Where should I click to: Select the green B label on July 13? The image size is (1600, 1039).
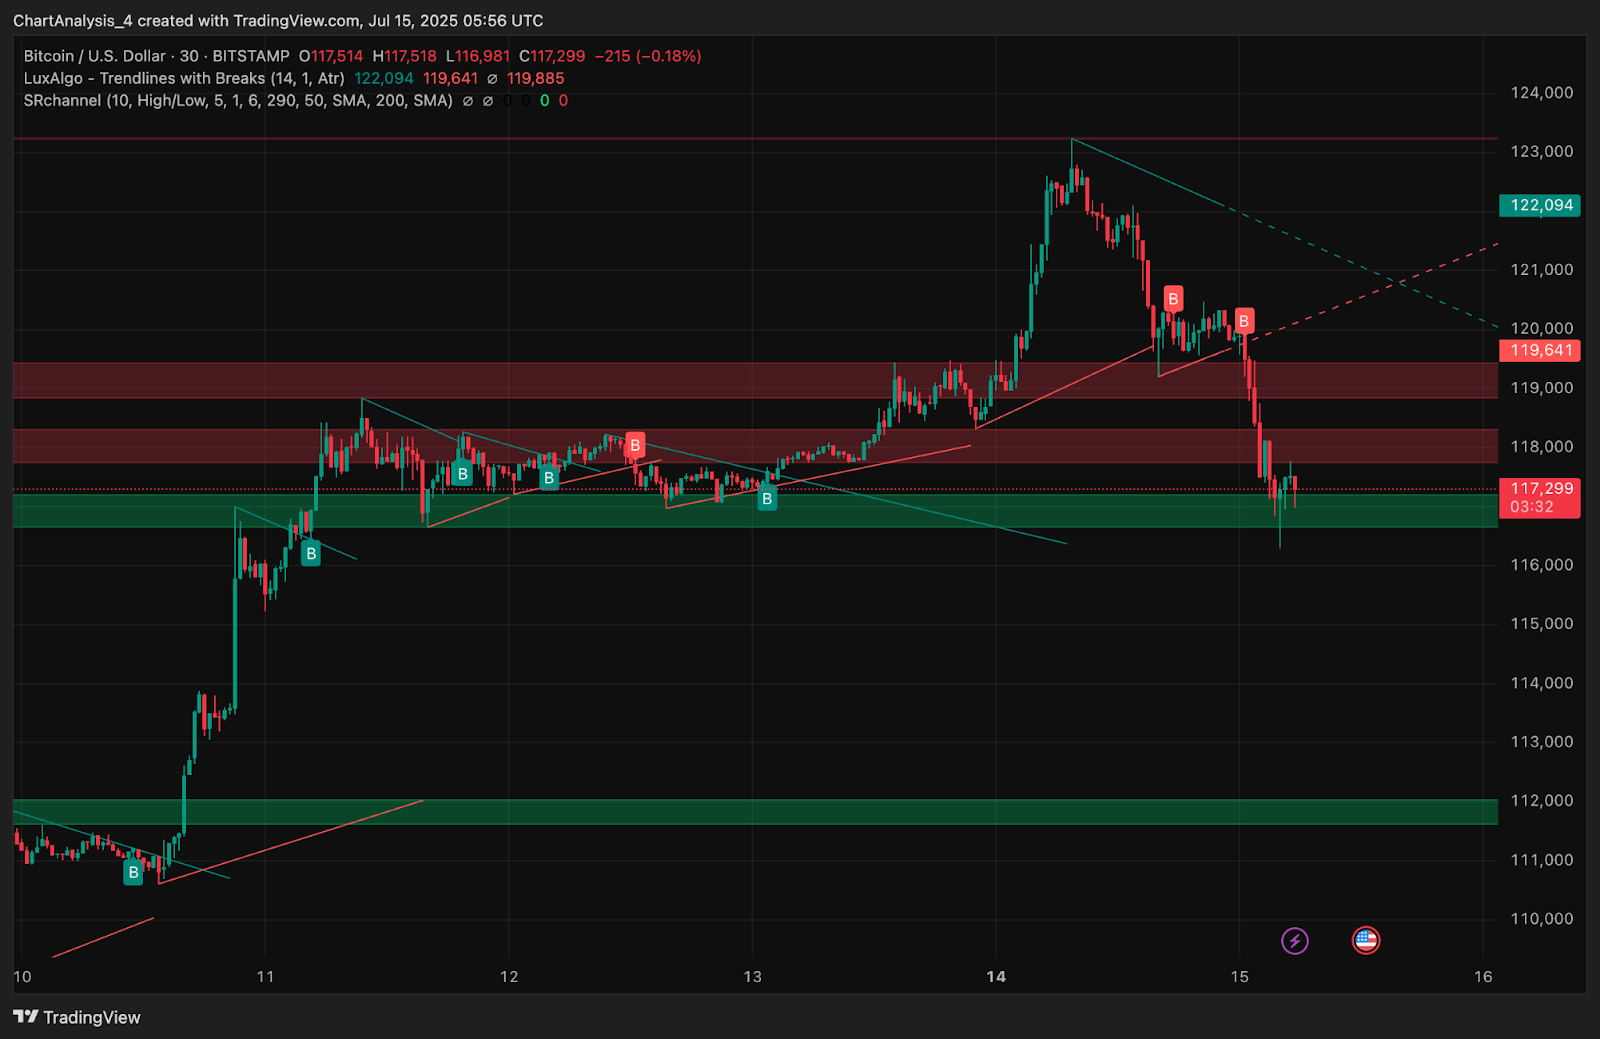(x=767, y=498)
